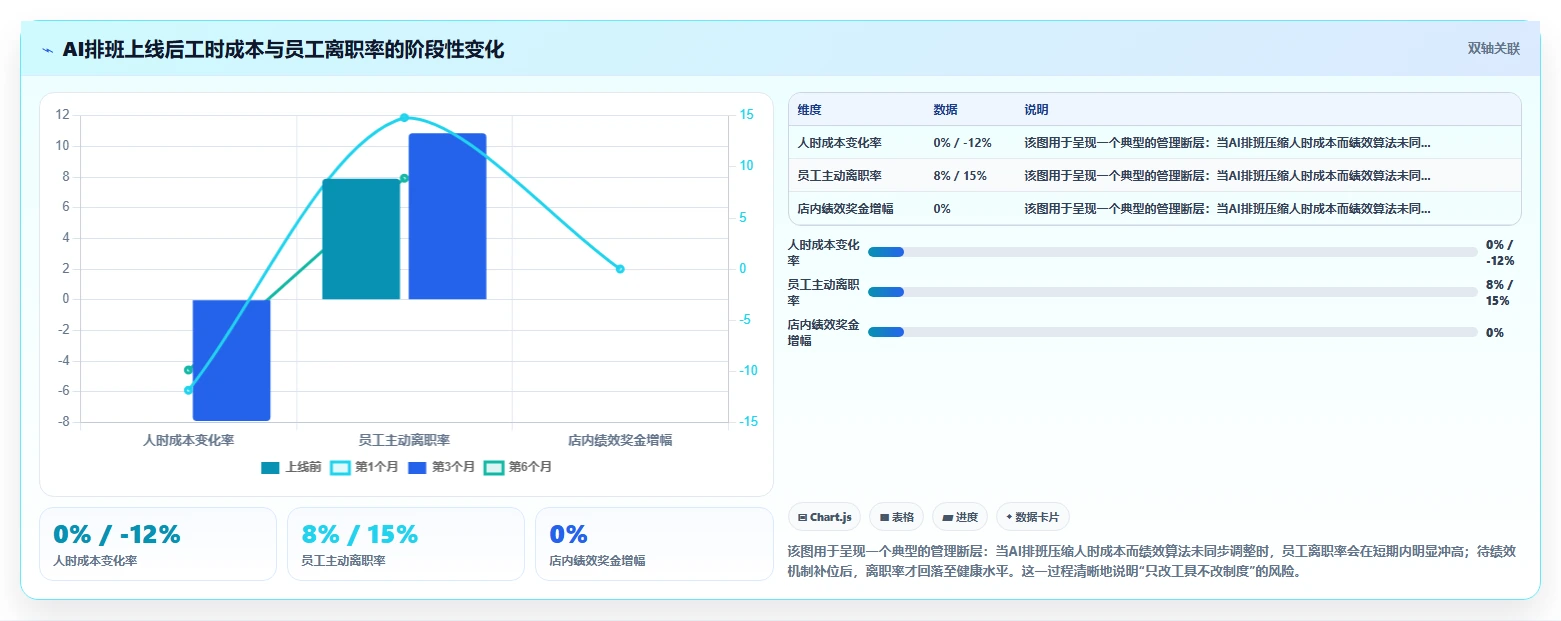Screen dimensions: 1561x621
Task: Click the negative blue bar for 人时成本变化率
Action: pyautogui.click(x=232, y=360)
